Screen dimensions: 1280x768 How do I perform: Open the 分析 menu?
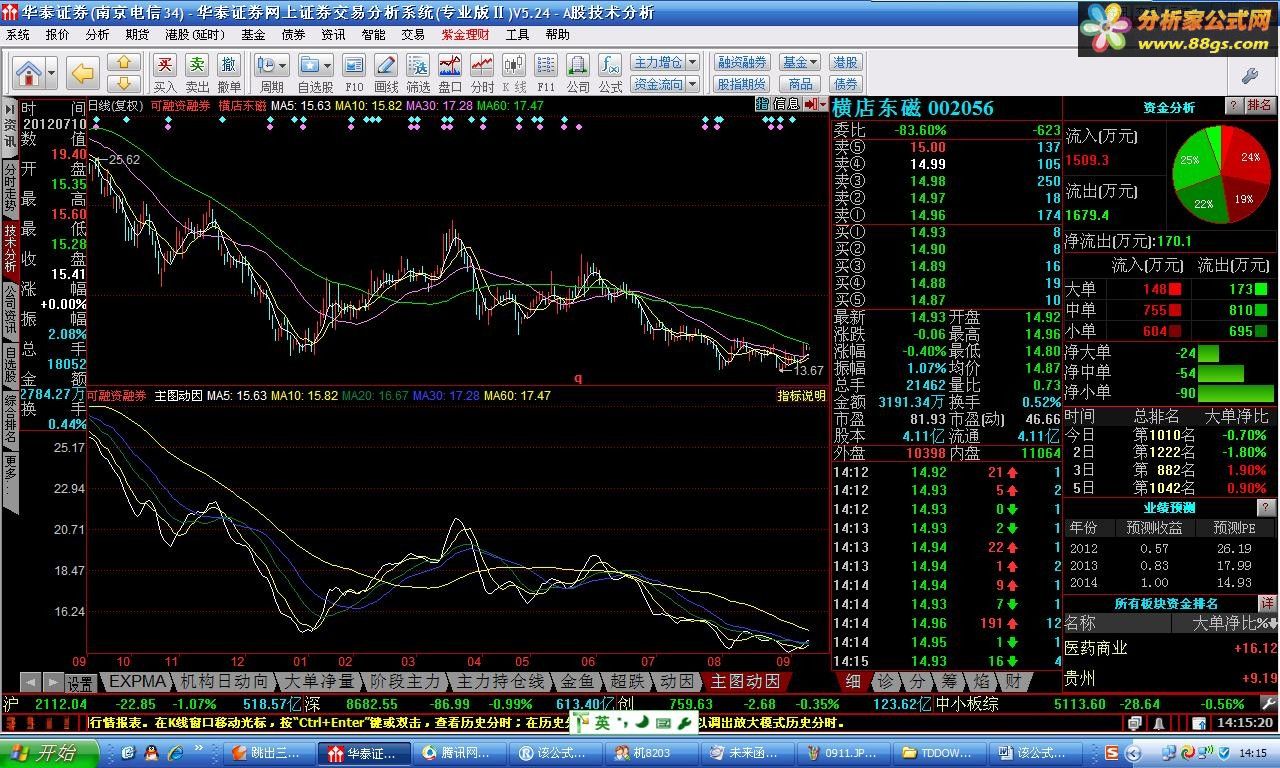tap(97, 34)
